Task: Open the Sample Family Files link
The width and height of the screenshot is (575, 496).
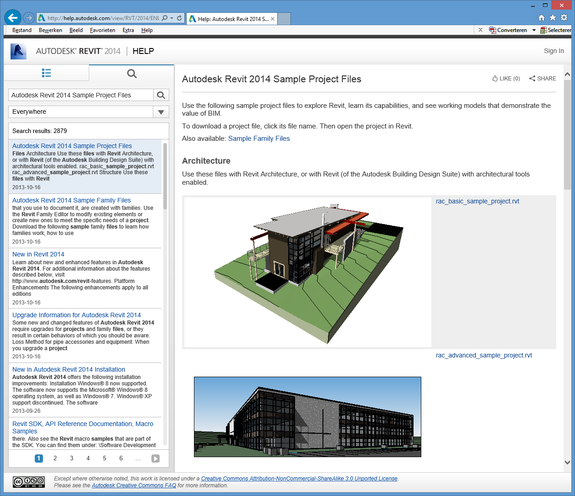Action: tap(259, 139)
